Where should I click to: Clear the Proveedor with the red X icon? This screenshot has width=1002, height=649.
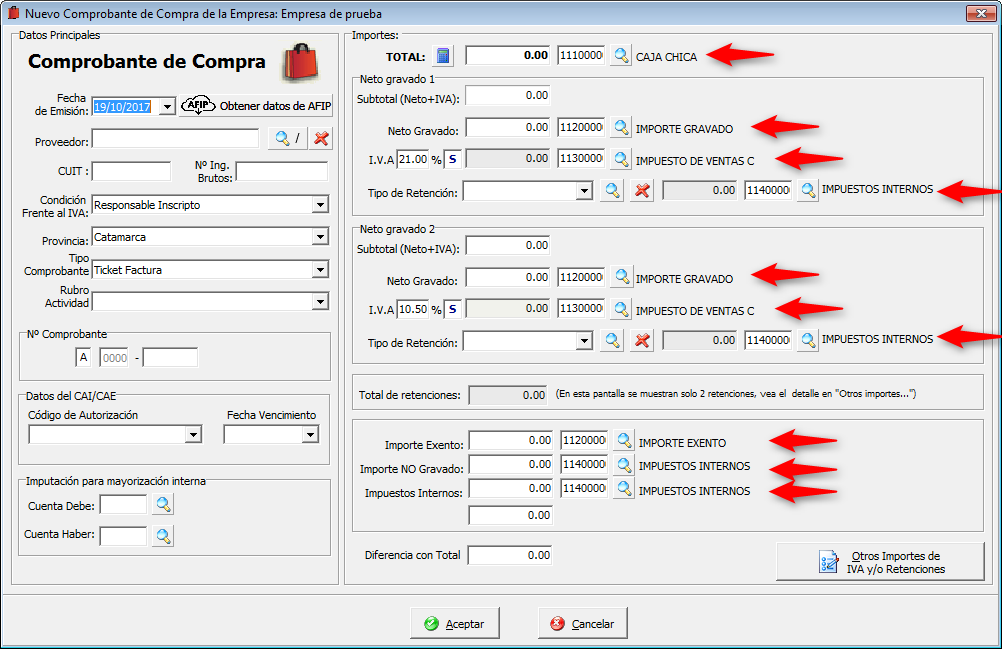click(321, 139)
